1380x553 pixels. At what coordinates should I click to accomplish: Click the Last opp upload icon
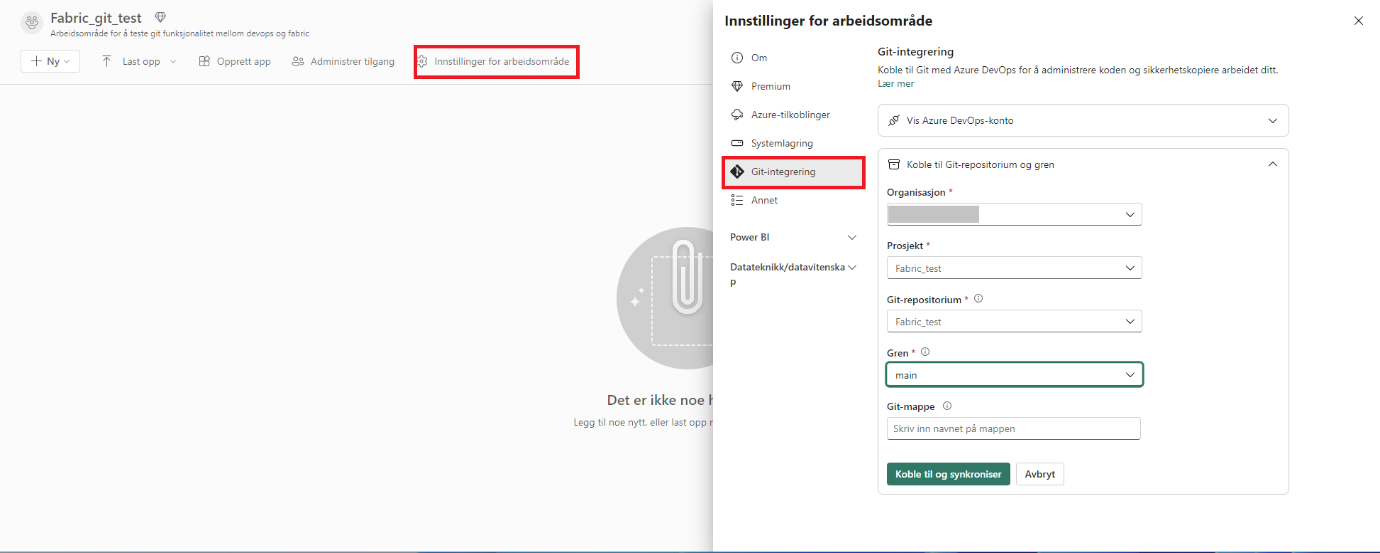(x=107, y=61)
